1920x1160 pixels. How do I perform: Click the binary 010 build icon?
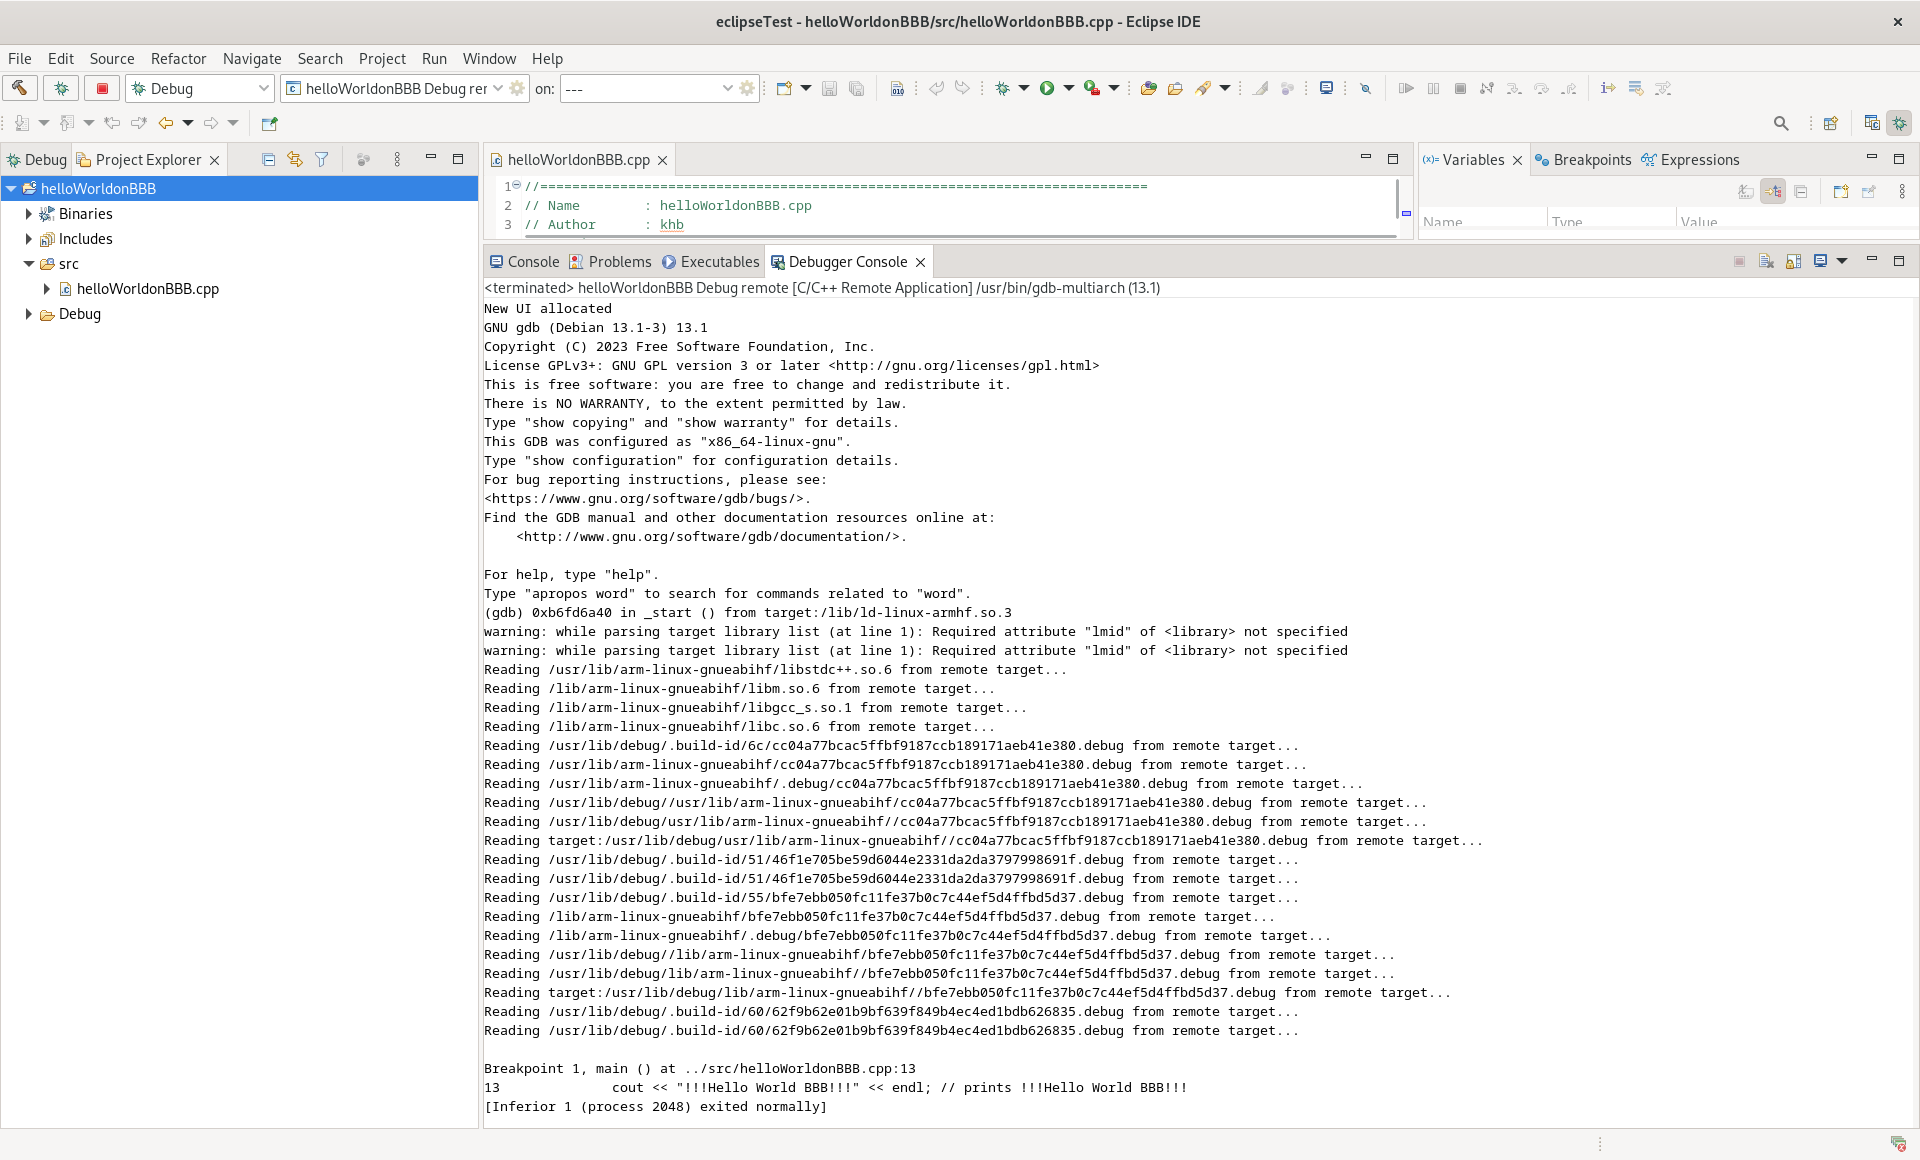897,88
